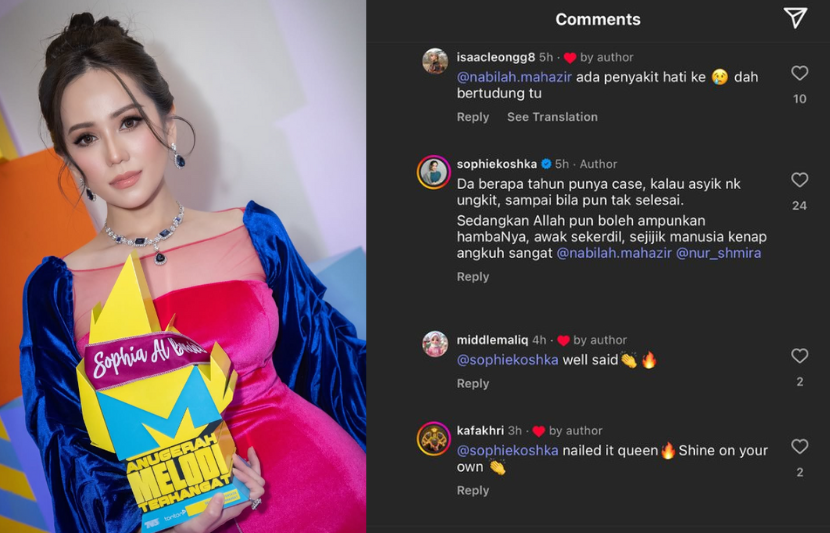Tap the share paper-plane icon
This screenshot has width=830, height=533.
tap(795, 18)
